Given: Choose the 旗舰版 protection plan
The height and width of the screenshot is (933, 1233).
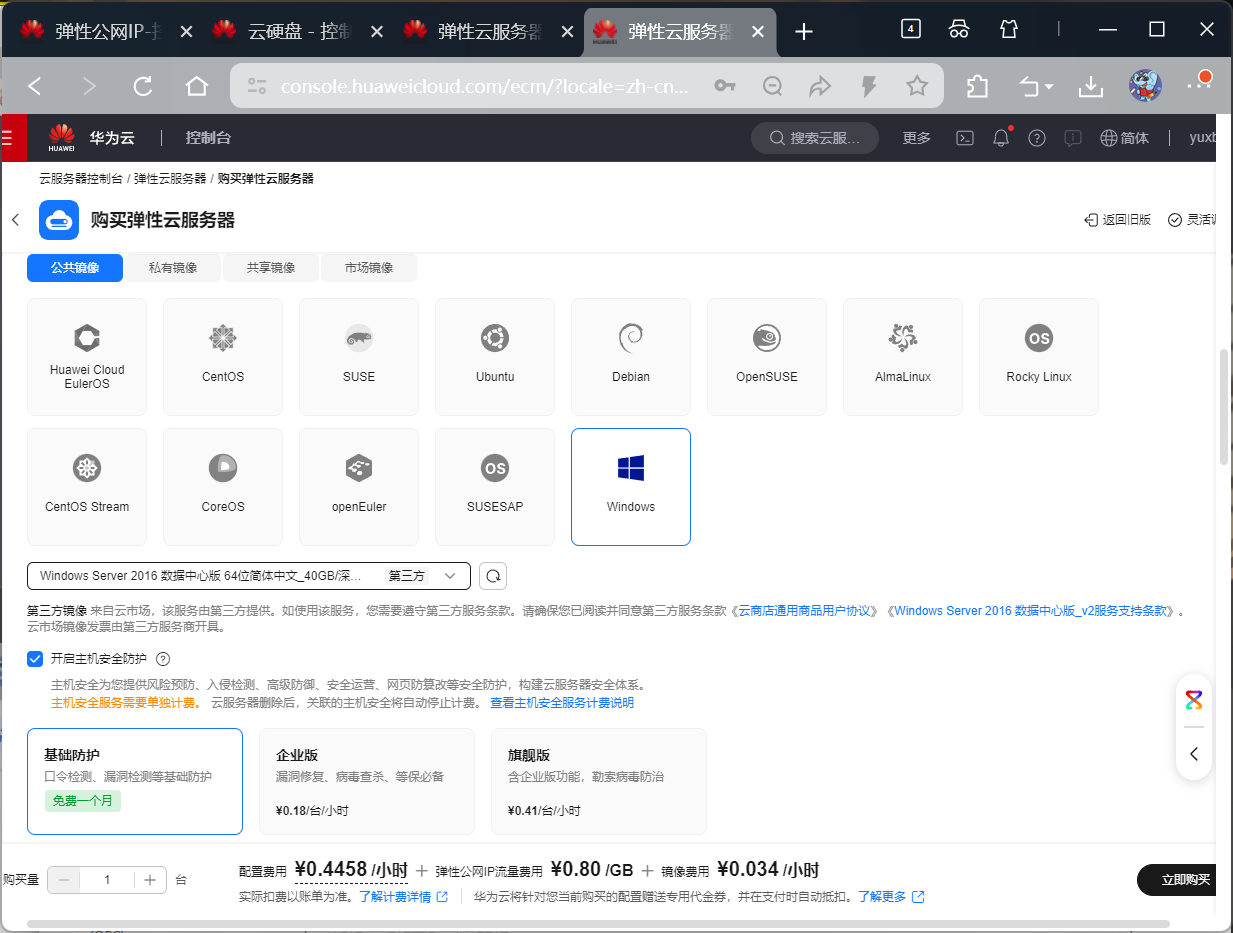Looking at the screenshot, I should 599,781.
